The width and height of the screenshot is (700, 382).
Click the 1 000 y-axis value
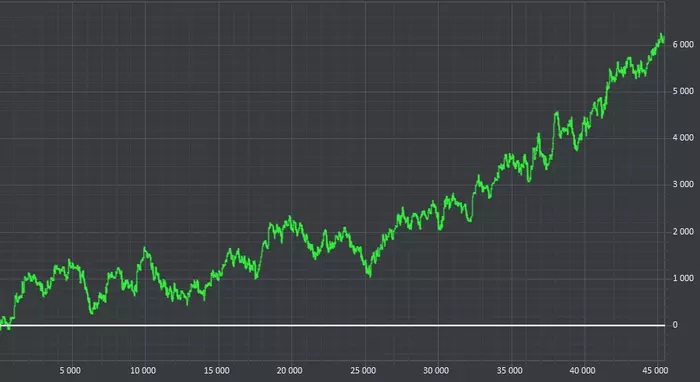[683, 278]
